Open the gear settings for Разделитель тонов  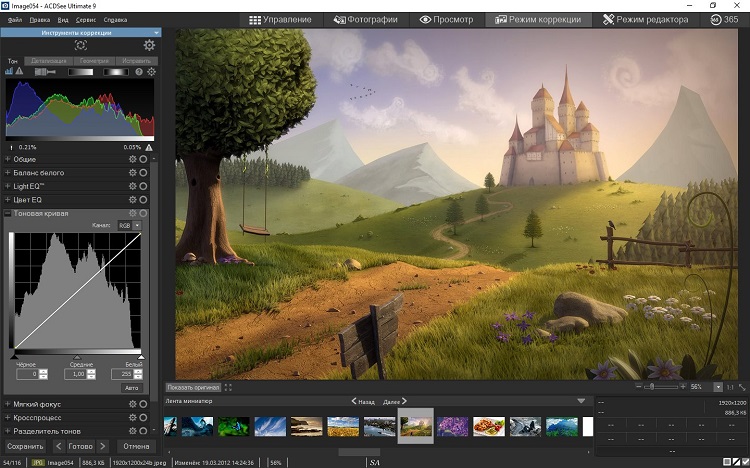132,431
